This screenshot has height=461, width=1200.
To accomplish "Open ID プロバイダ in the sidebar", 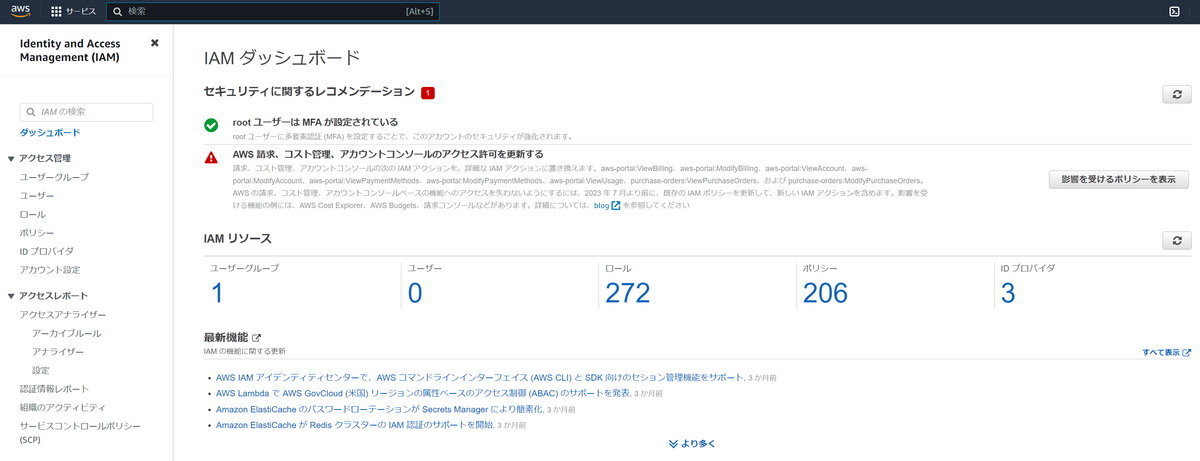I will pyautogui.click(x=47, y=251).
